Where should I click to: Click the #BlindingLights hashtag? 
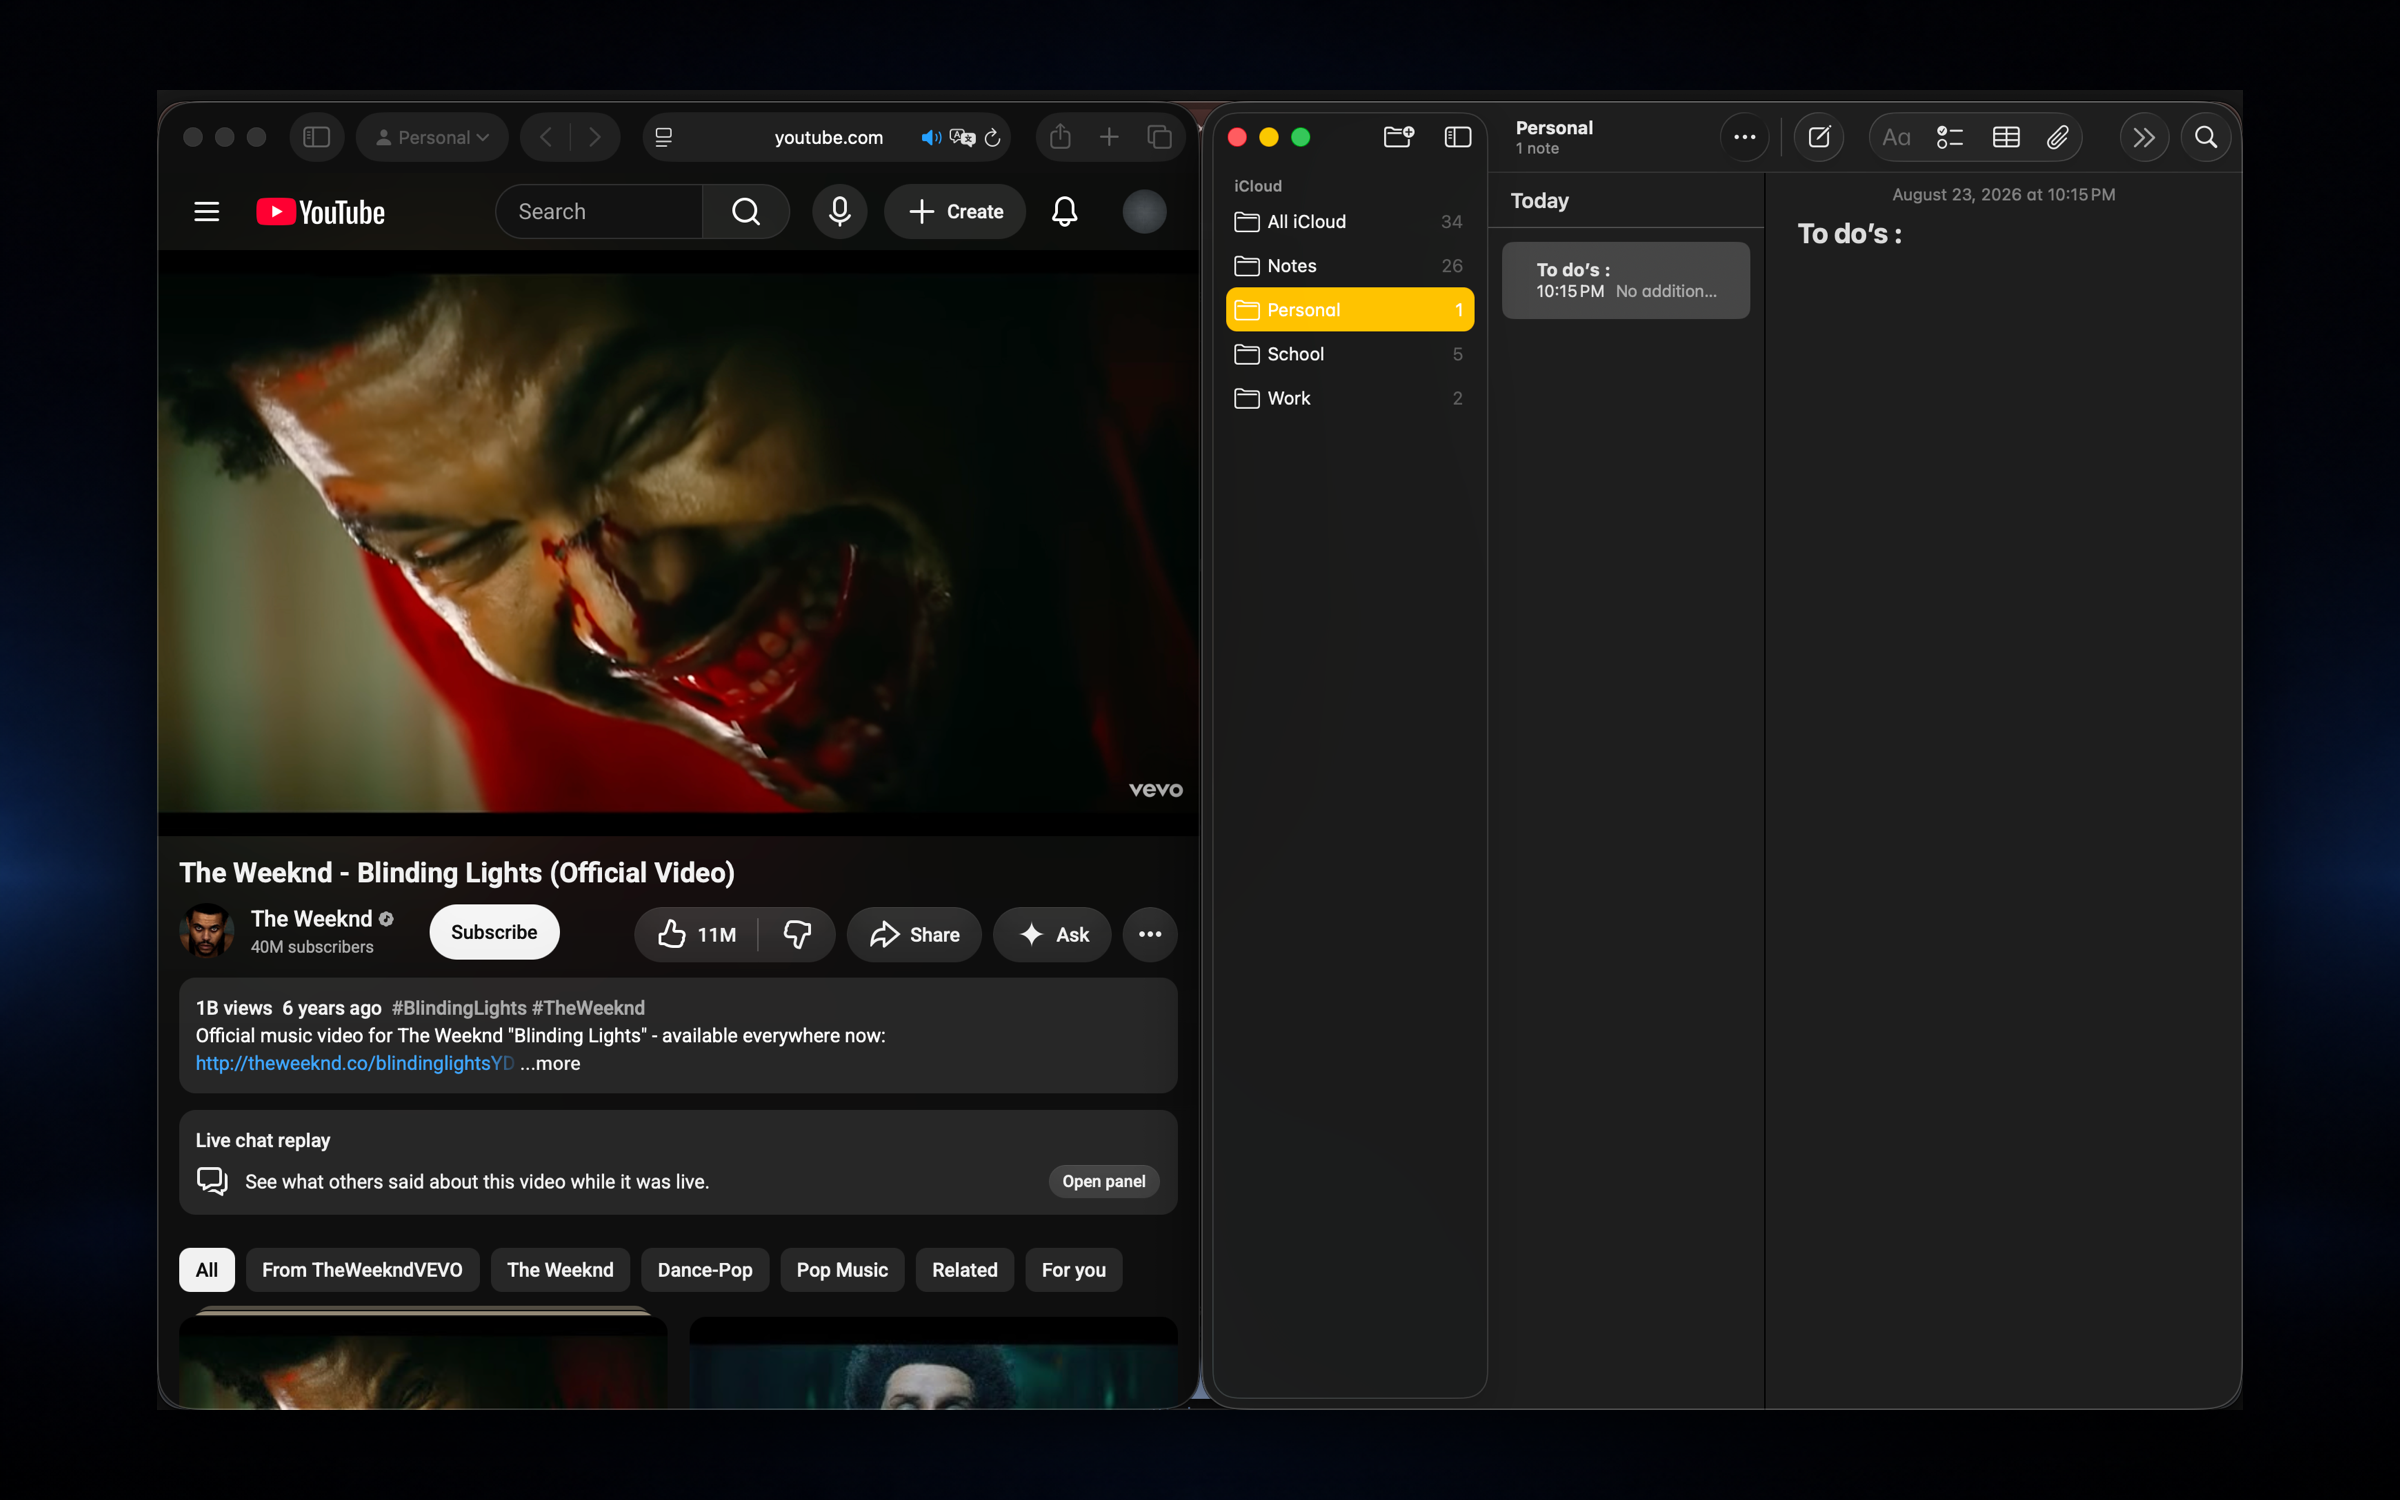[x=459, y=1008]
